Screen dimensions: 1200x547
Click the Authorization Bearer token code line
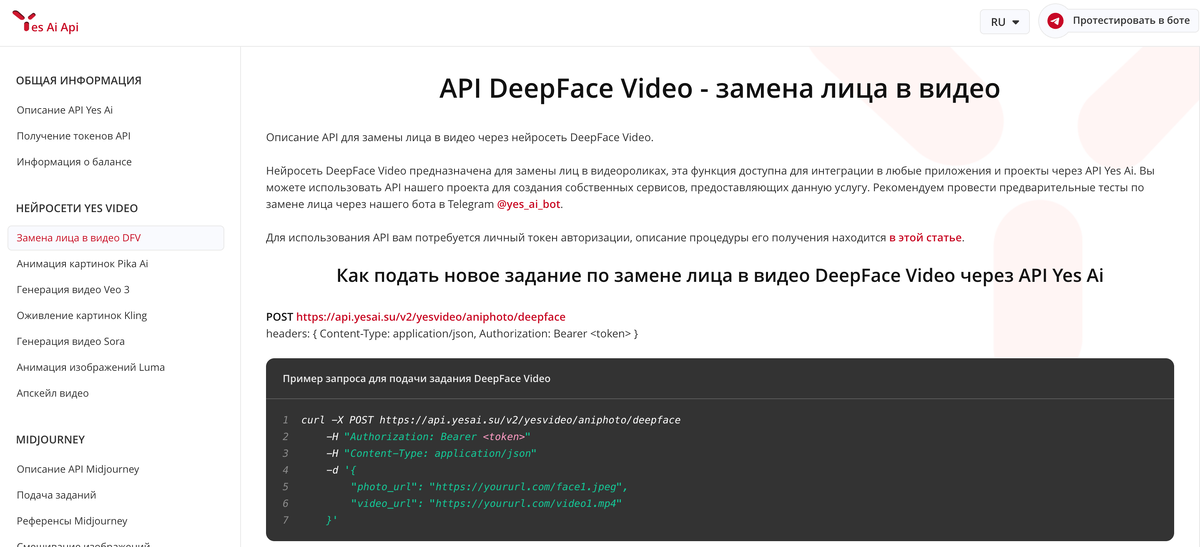[x=428, y=437]
